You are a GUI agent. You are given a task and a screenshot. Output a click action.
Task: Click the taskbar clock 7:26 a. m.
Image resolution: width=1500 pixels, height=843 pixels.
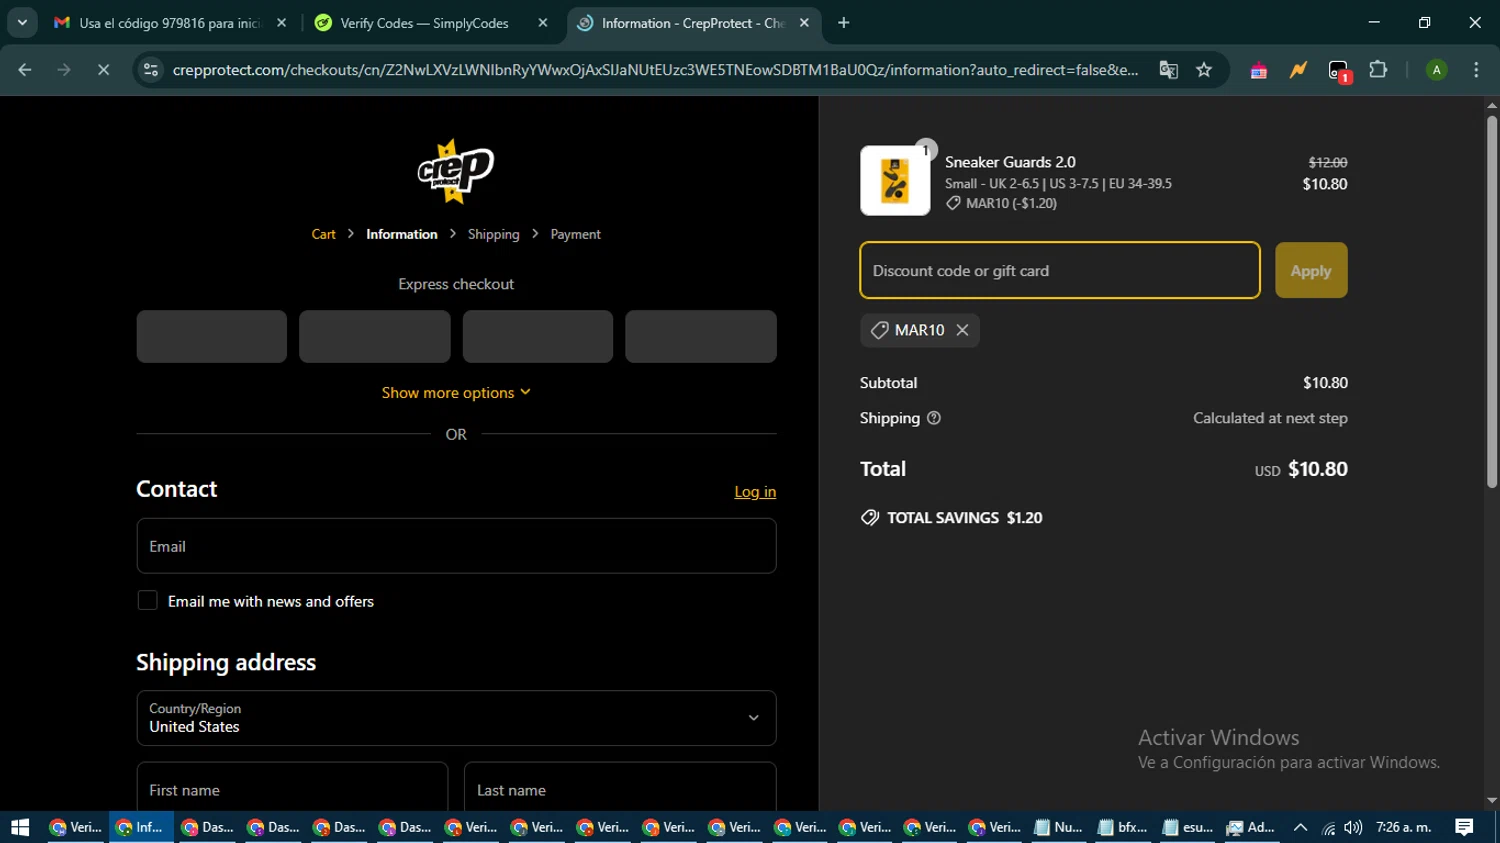pyautogui.click(x=1404, y=827)
